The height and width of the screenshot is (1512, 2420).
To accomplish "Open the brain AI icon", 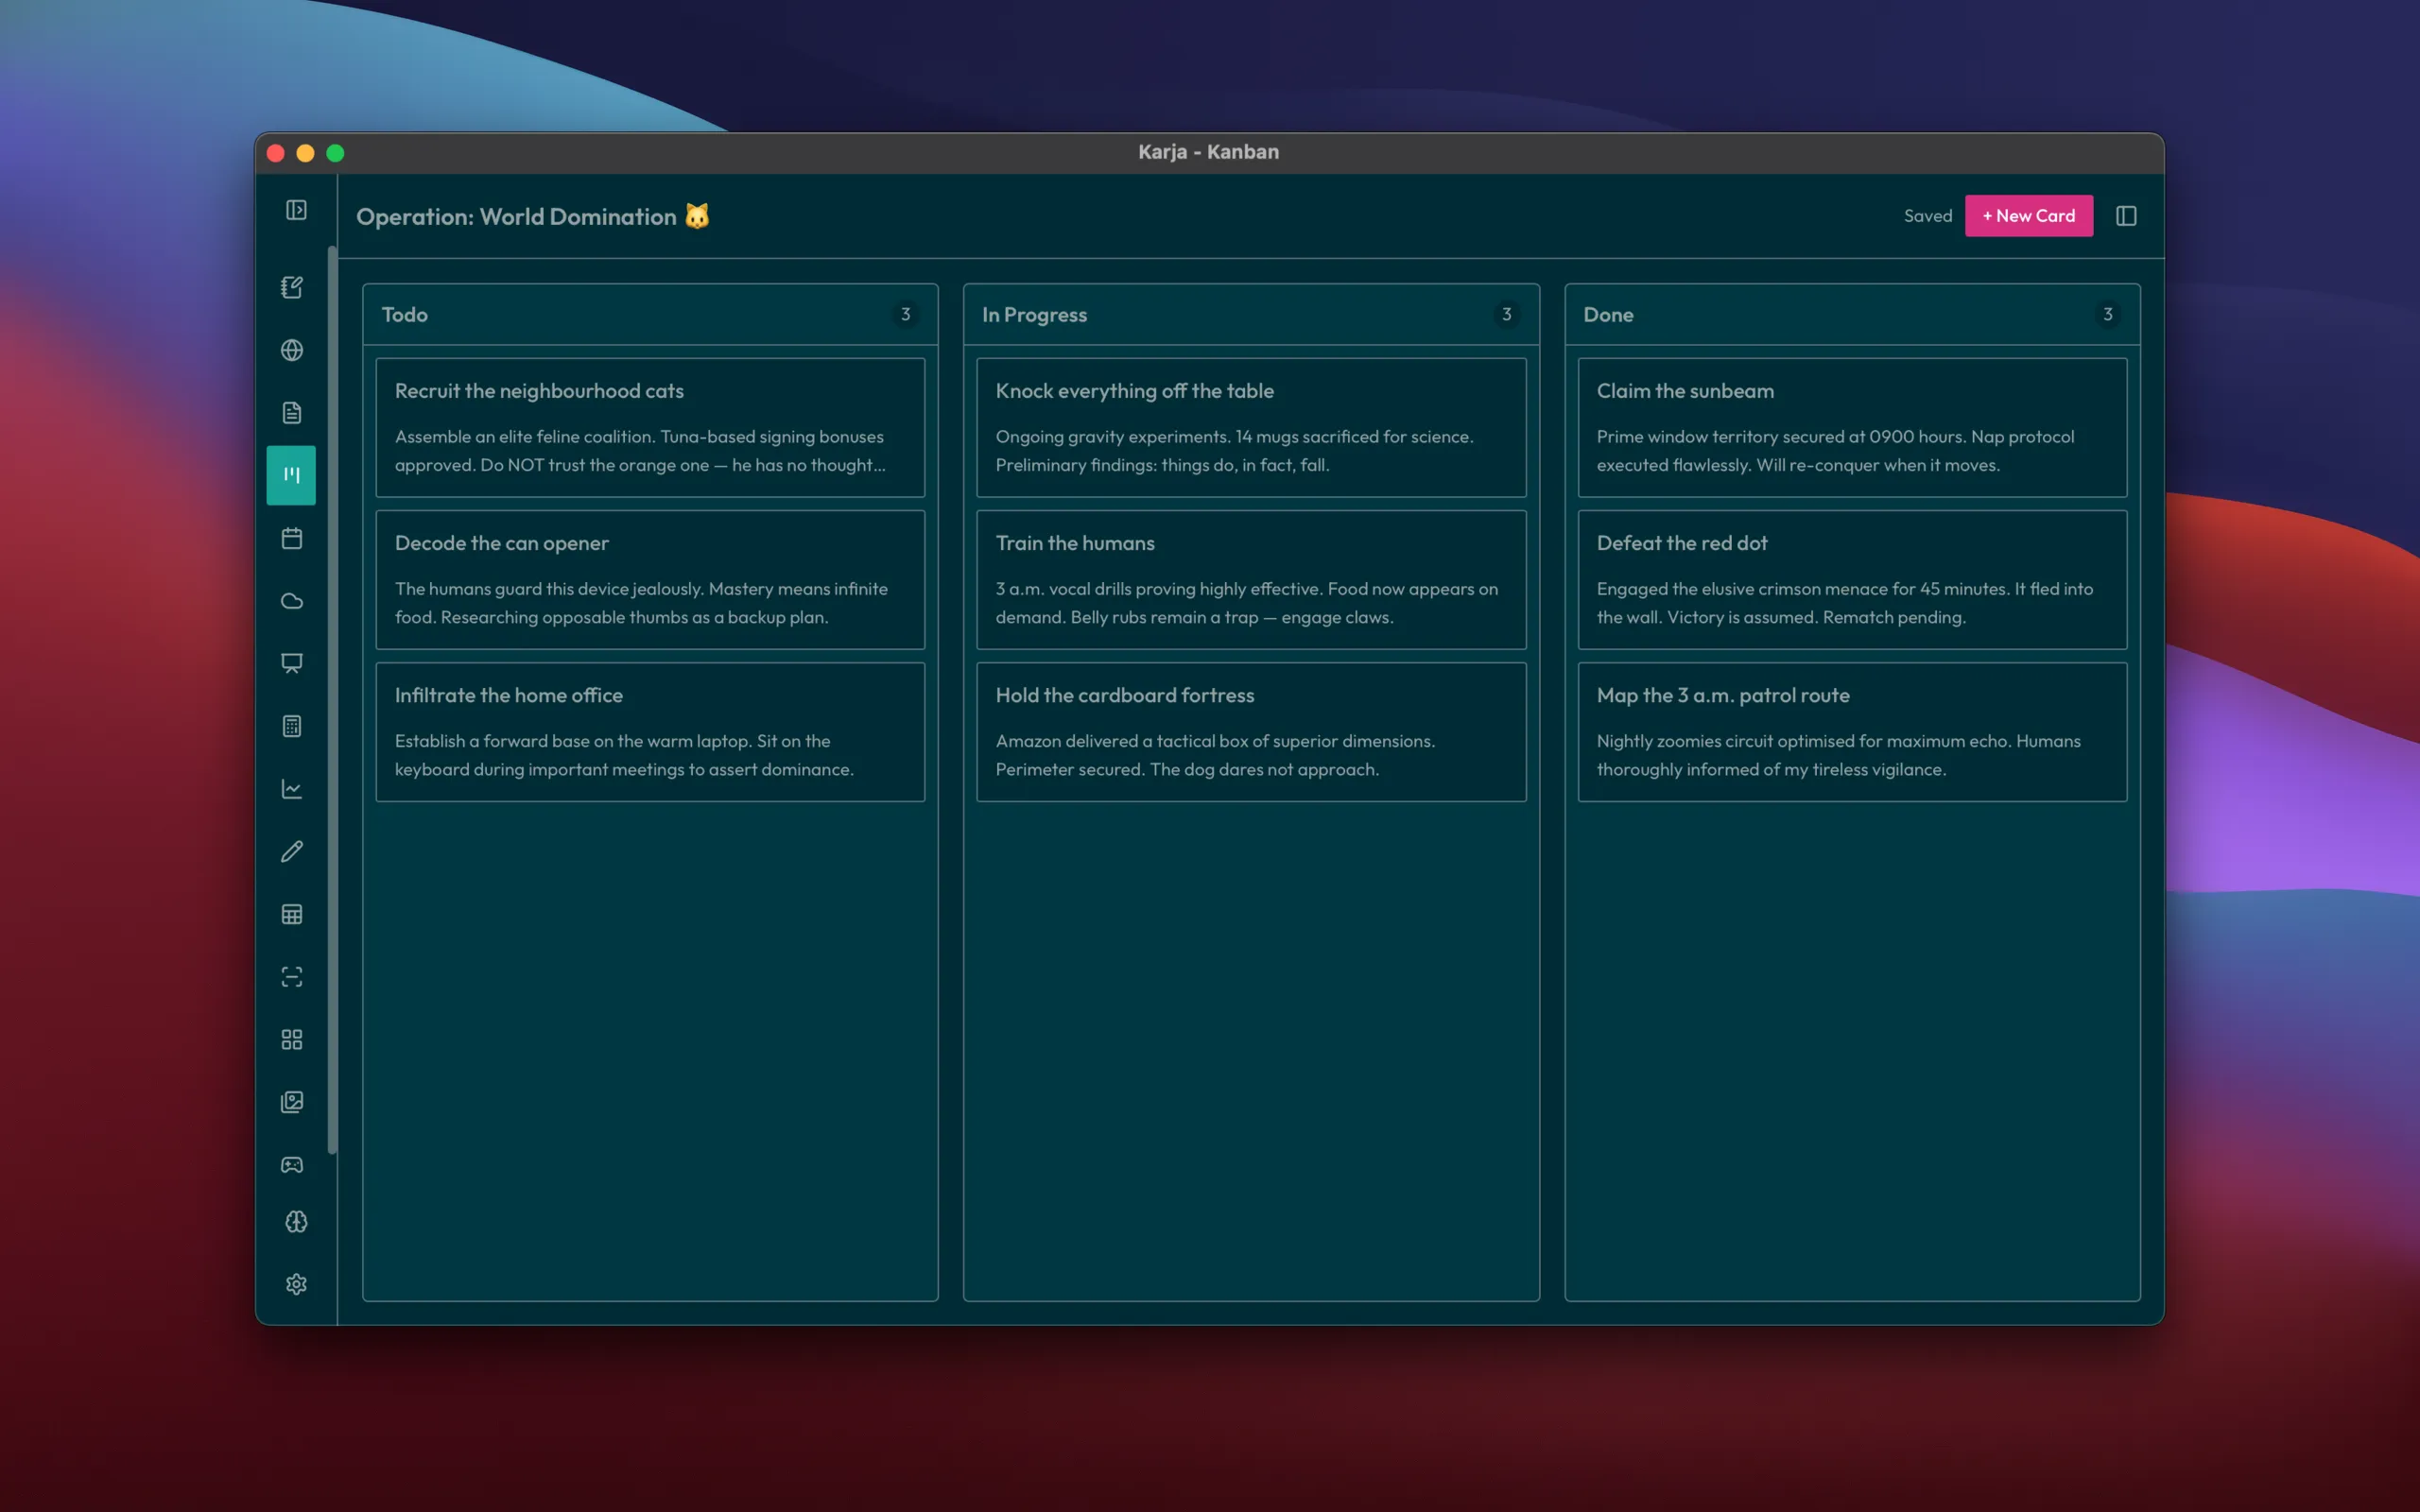I will [x=296, y=1222].
